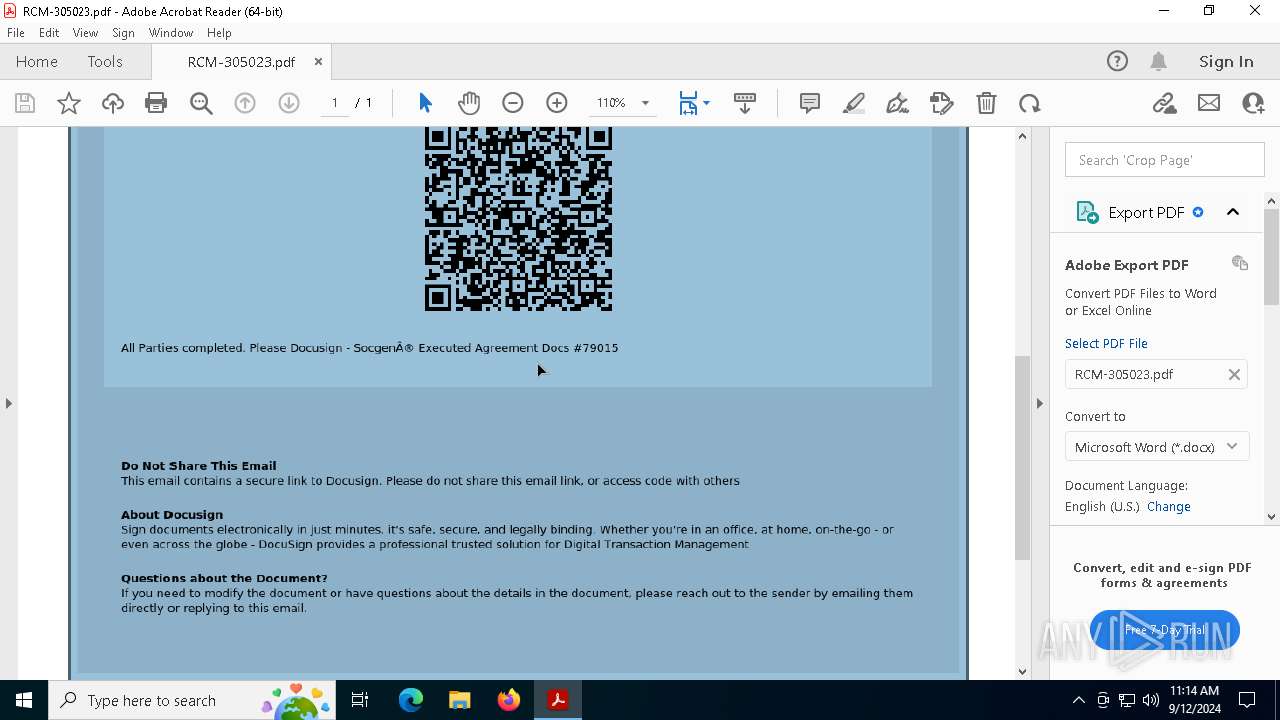
Task: Delete with the trash icon
Action: (x=986, y=103)
